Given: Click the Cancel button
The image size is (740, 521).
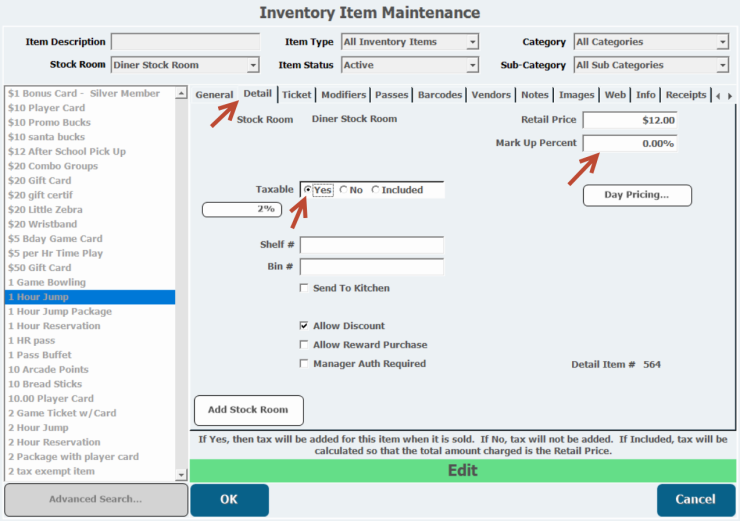Looking at the screenshot, I should (x=695, y=499).
